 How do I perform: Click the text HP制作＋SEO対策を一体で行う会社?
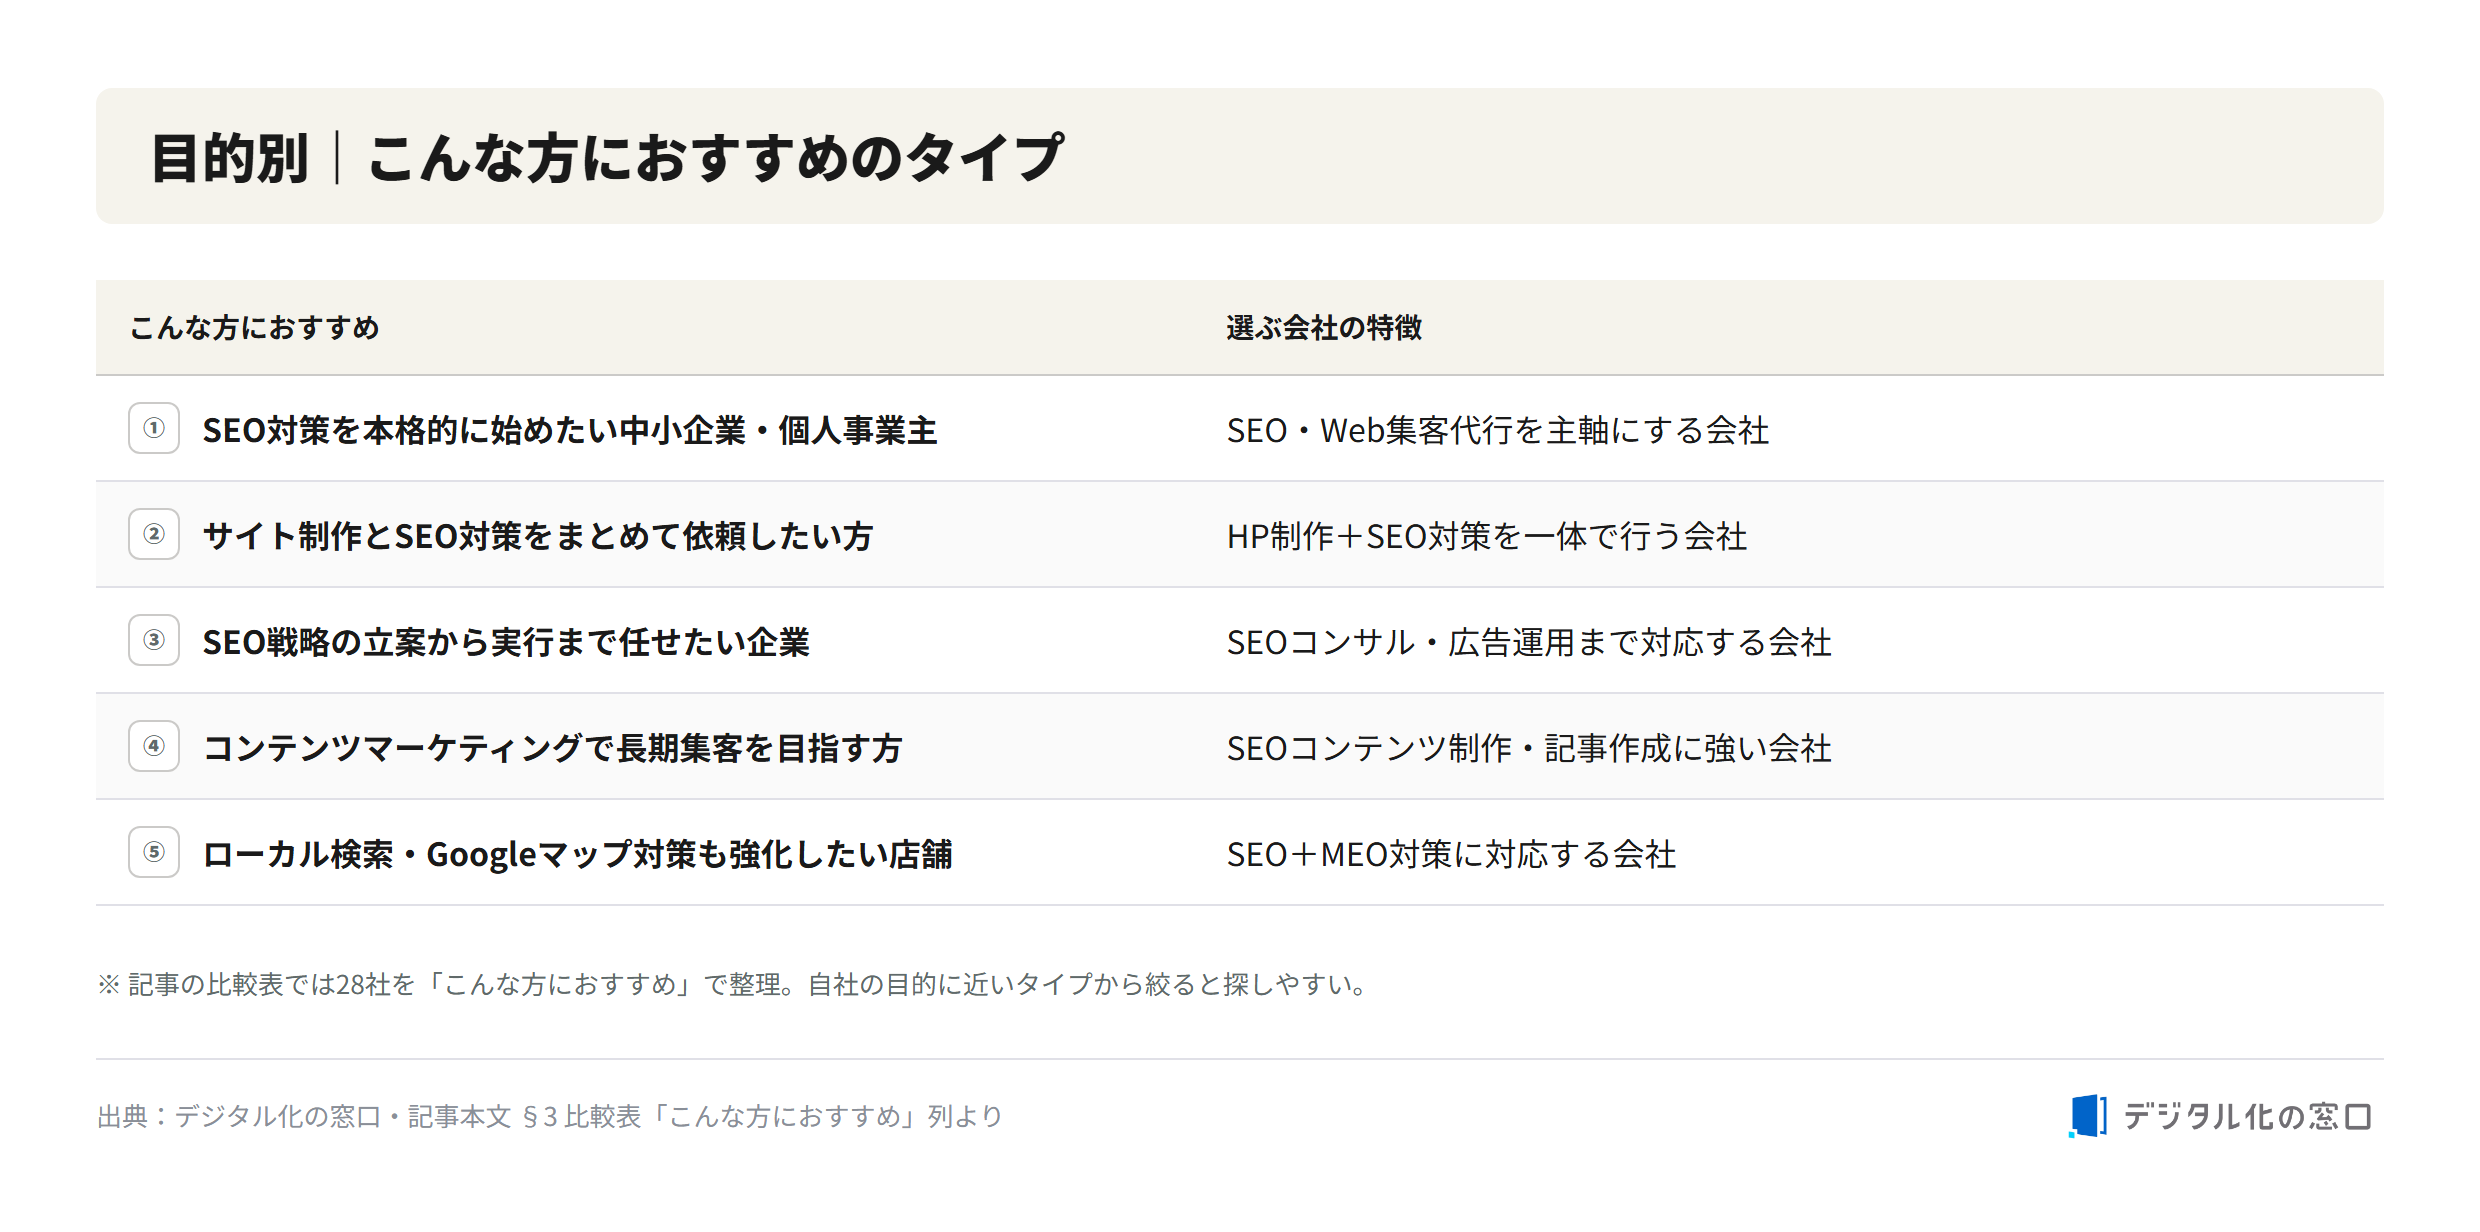coord(1487,536)
